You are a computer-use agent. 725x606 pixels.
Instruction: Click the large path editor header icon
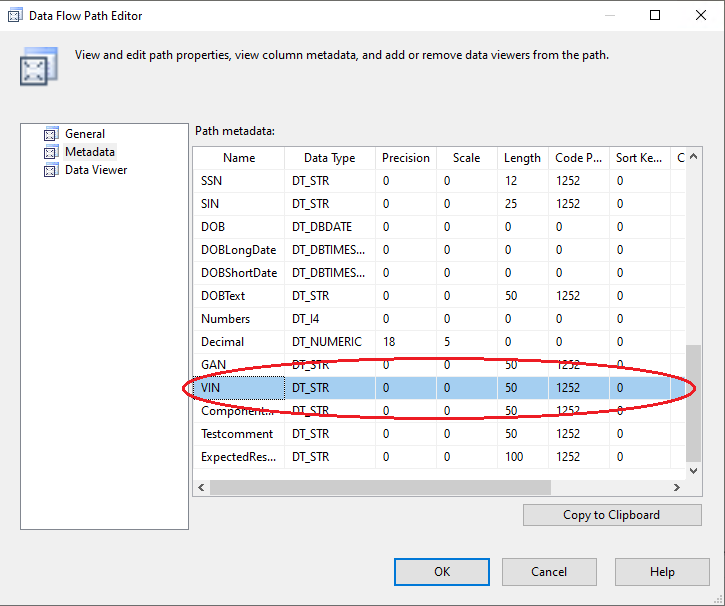[35, 67]
